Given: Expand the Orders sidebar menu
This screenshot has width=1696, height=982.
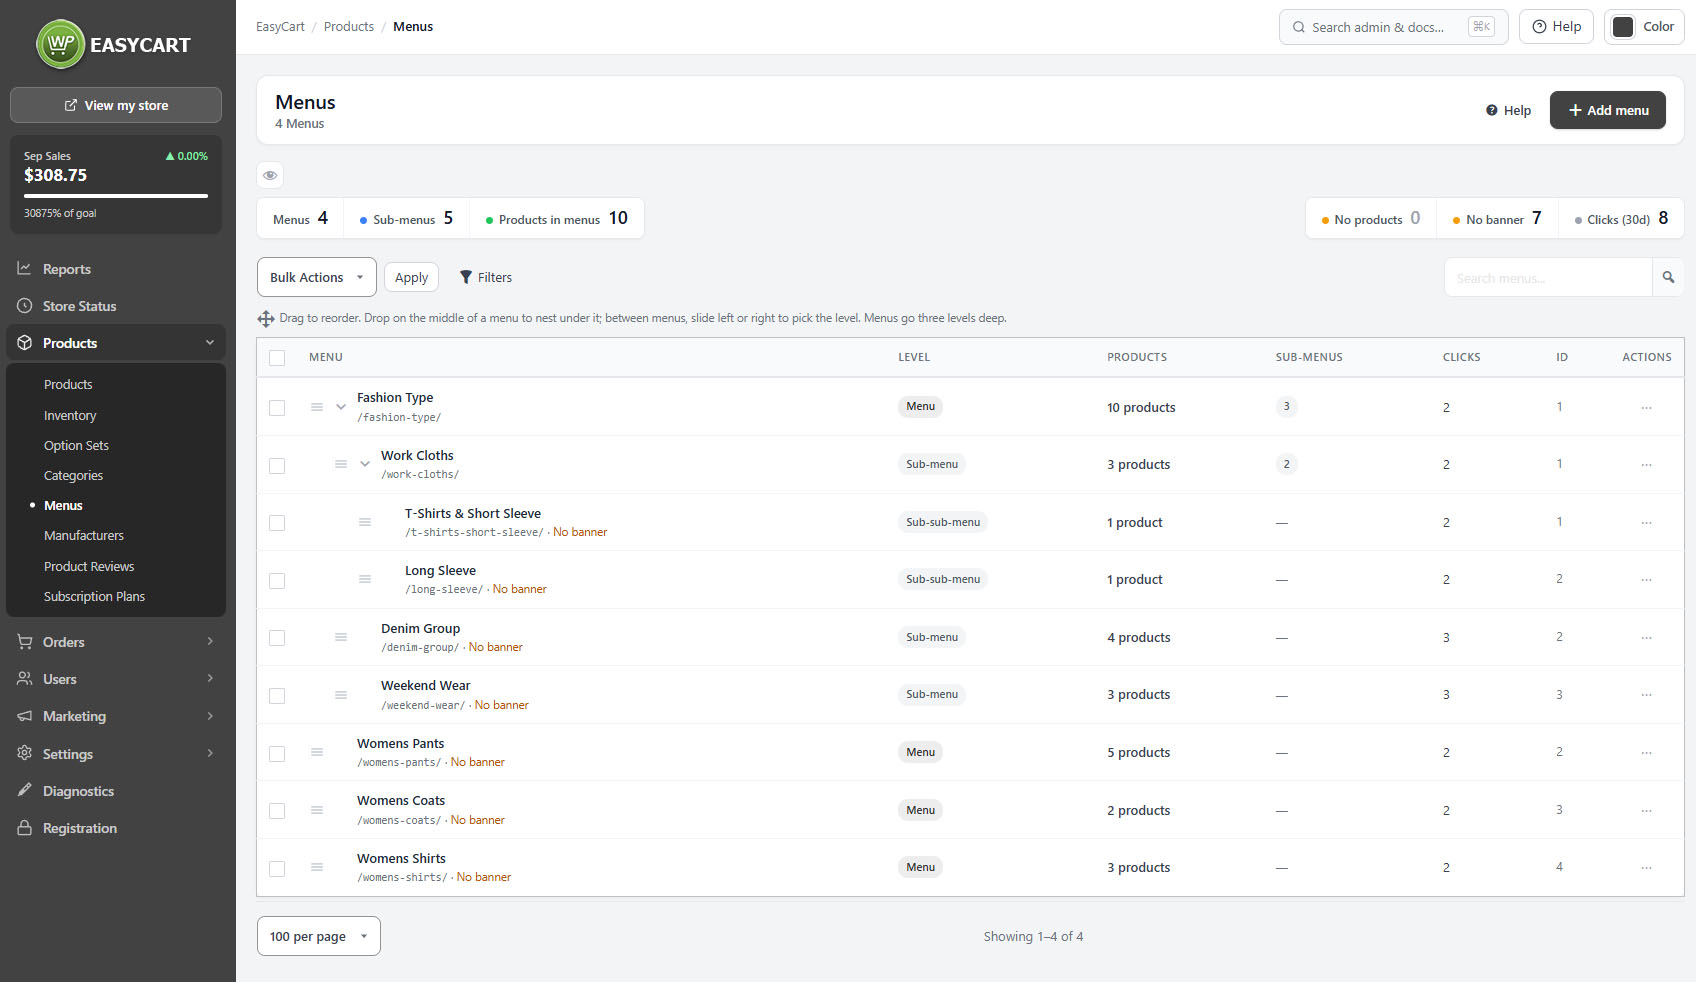Looking at the screenshot, I should 116,642.
